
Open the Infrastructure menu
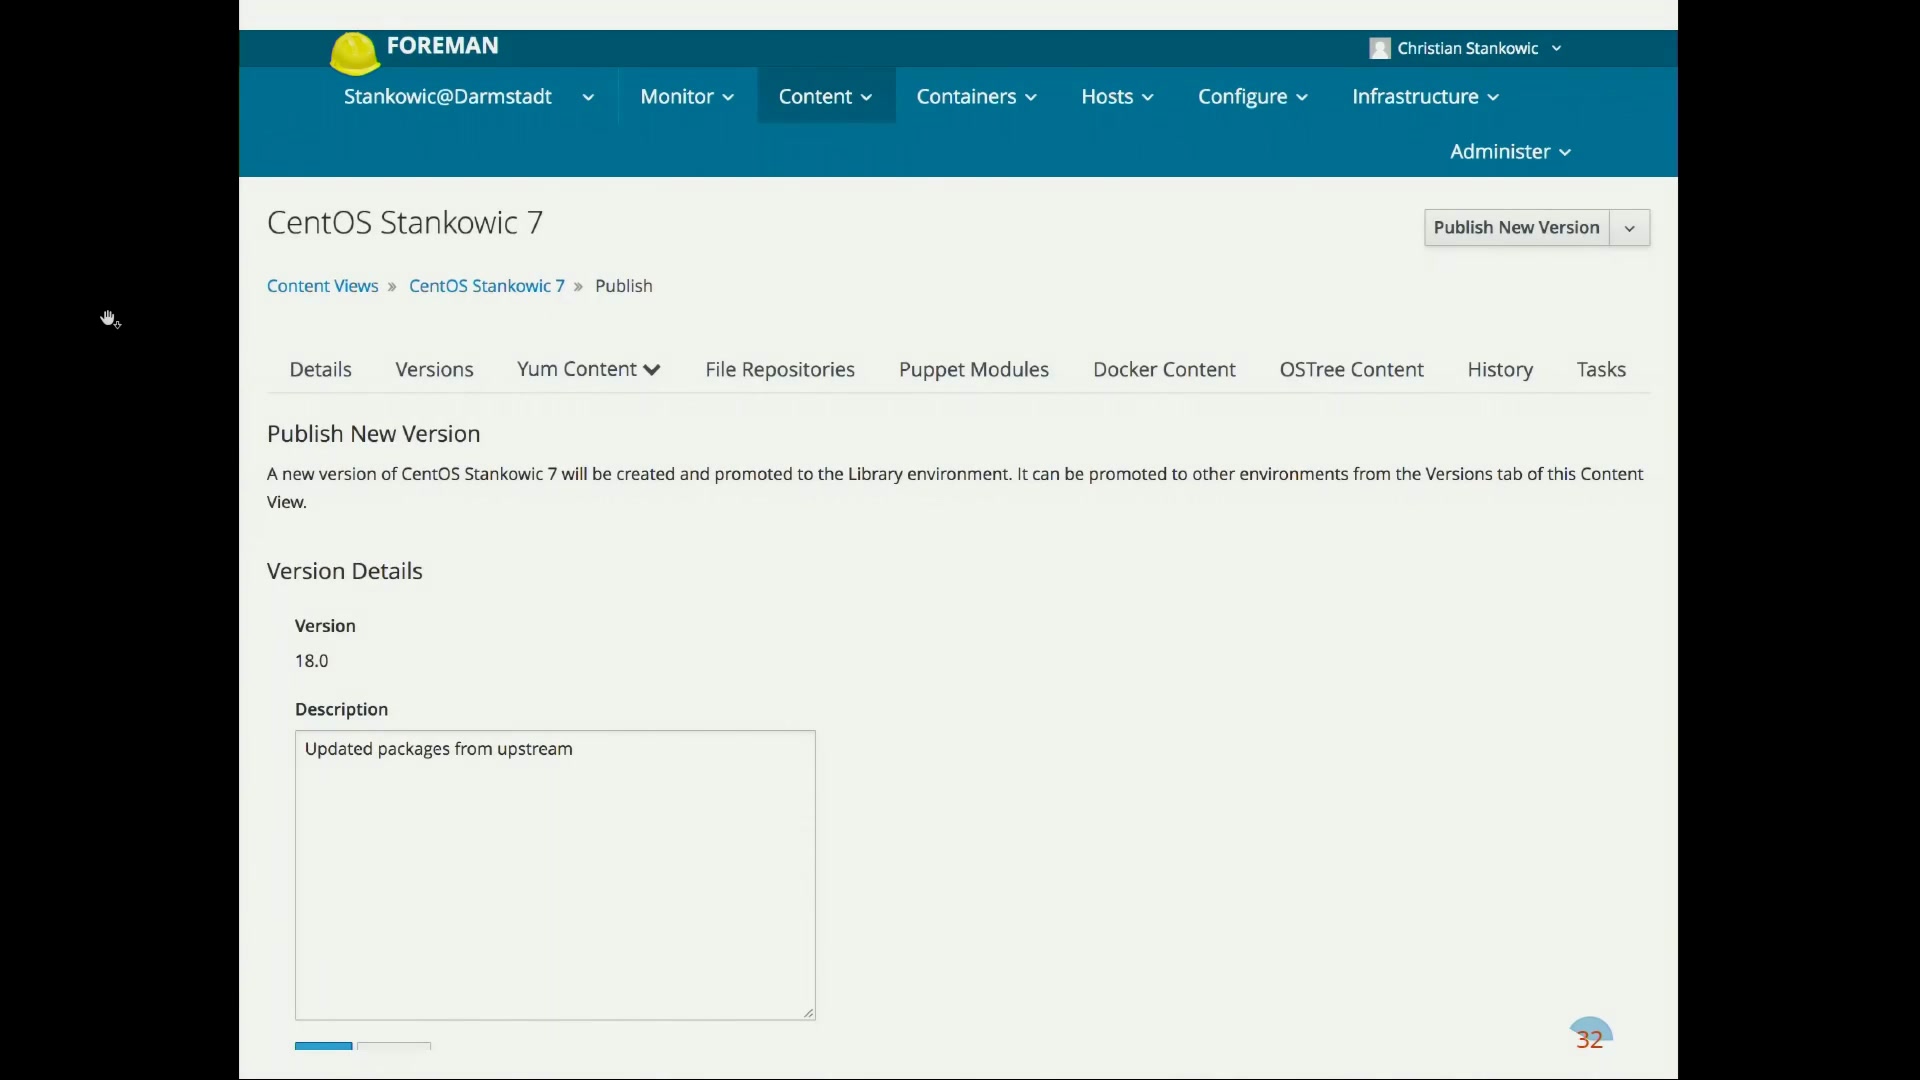[1425, 97]
